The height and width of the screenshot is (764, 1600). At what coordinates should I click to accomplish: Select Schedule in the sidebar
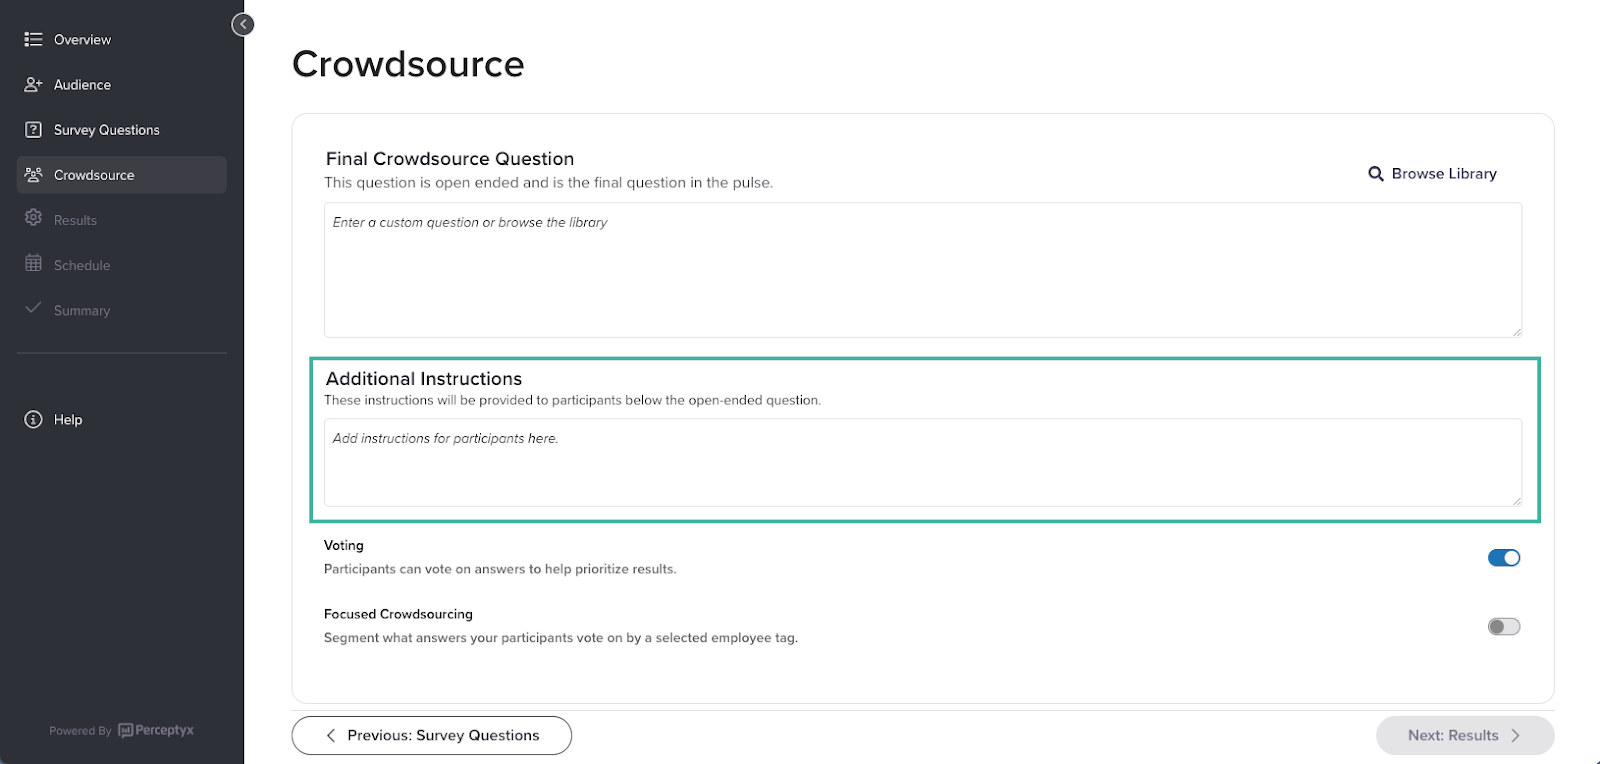[x=122, y=265]
